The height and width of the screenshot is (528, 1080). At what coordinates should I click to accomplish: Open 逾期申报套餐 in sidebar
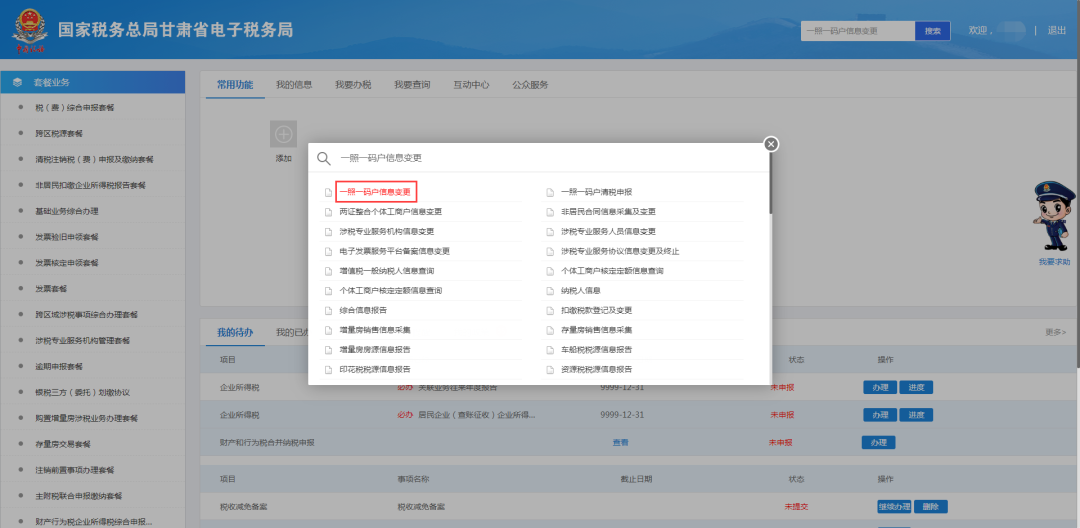coord(59,366)
